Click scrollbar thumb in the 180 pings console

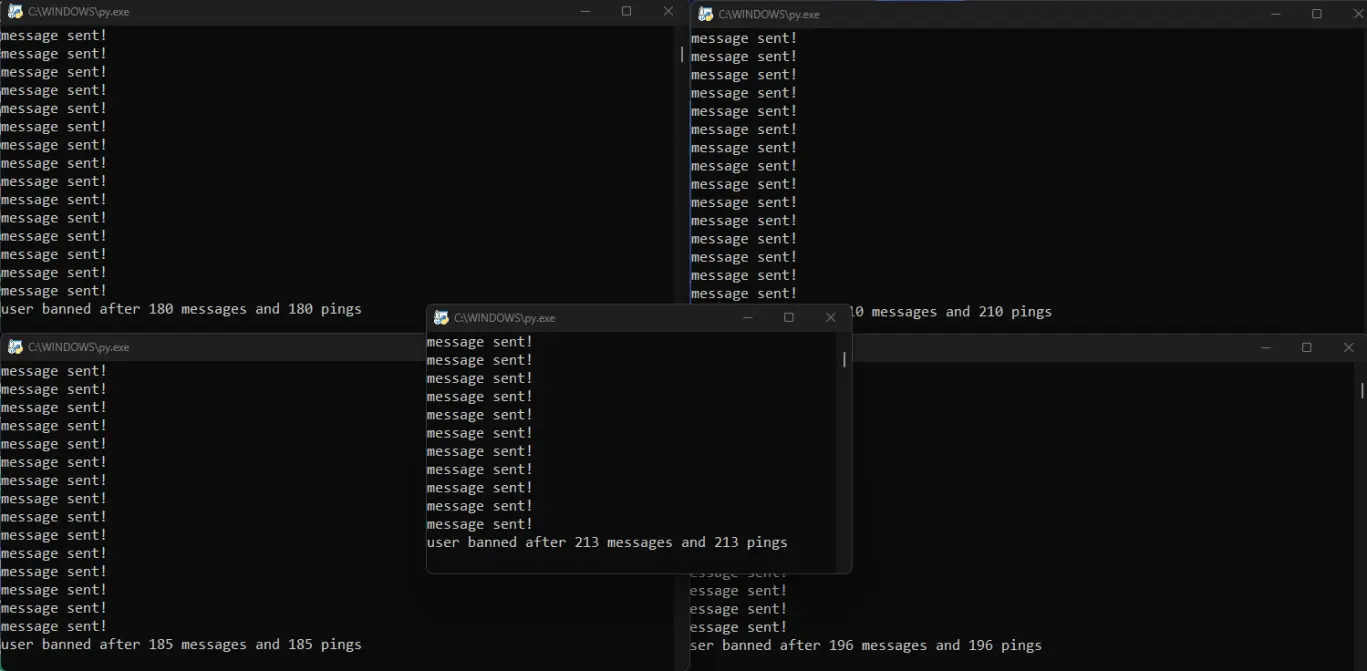[x=682, y=54]
